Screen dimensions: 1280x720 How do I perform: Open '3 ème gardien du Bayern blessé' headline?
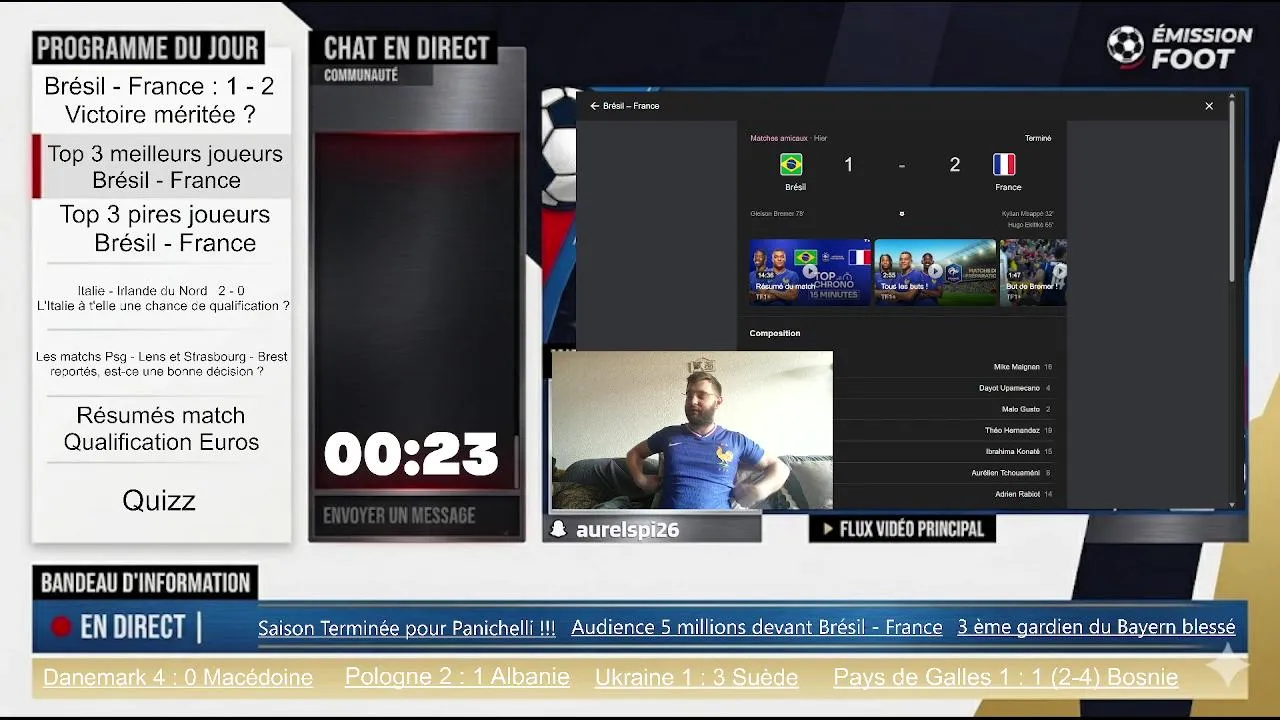point(1096,627)
